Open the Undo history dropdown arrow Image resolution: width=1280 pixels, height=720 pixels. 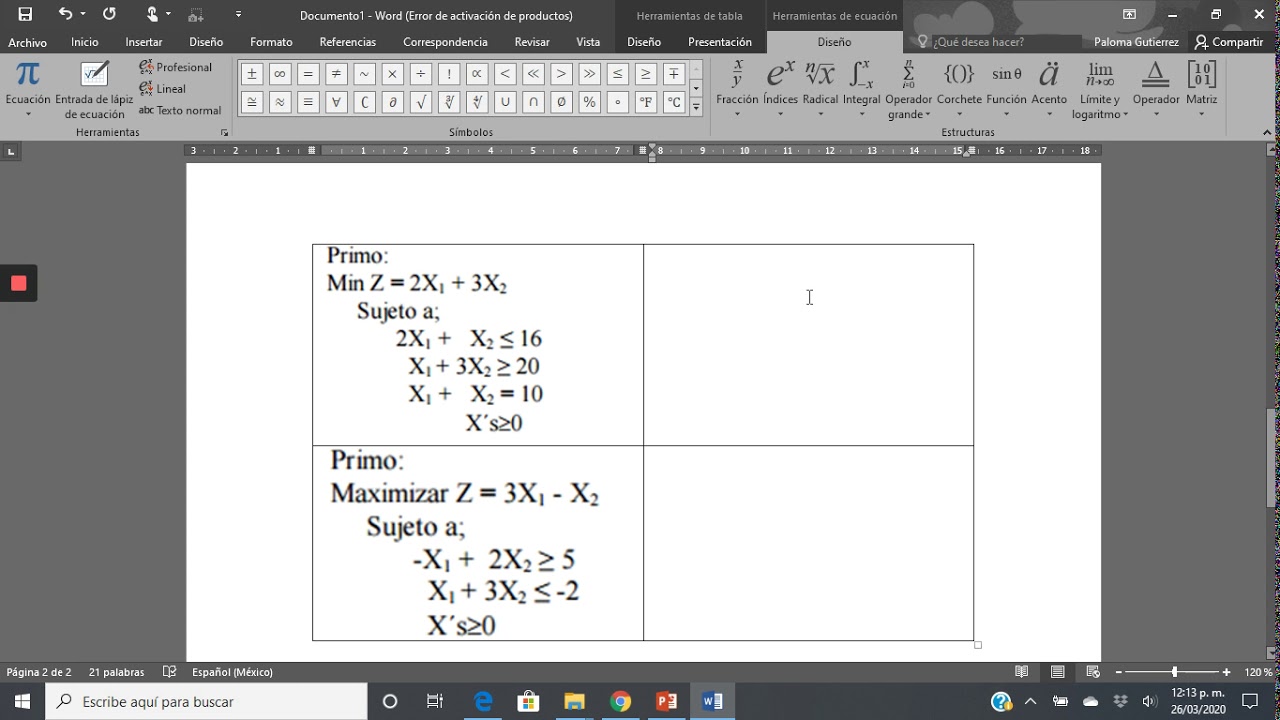pos(83,14)
